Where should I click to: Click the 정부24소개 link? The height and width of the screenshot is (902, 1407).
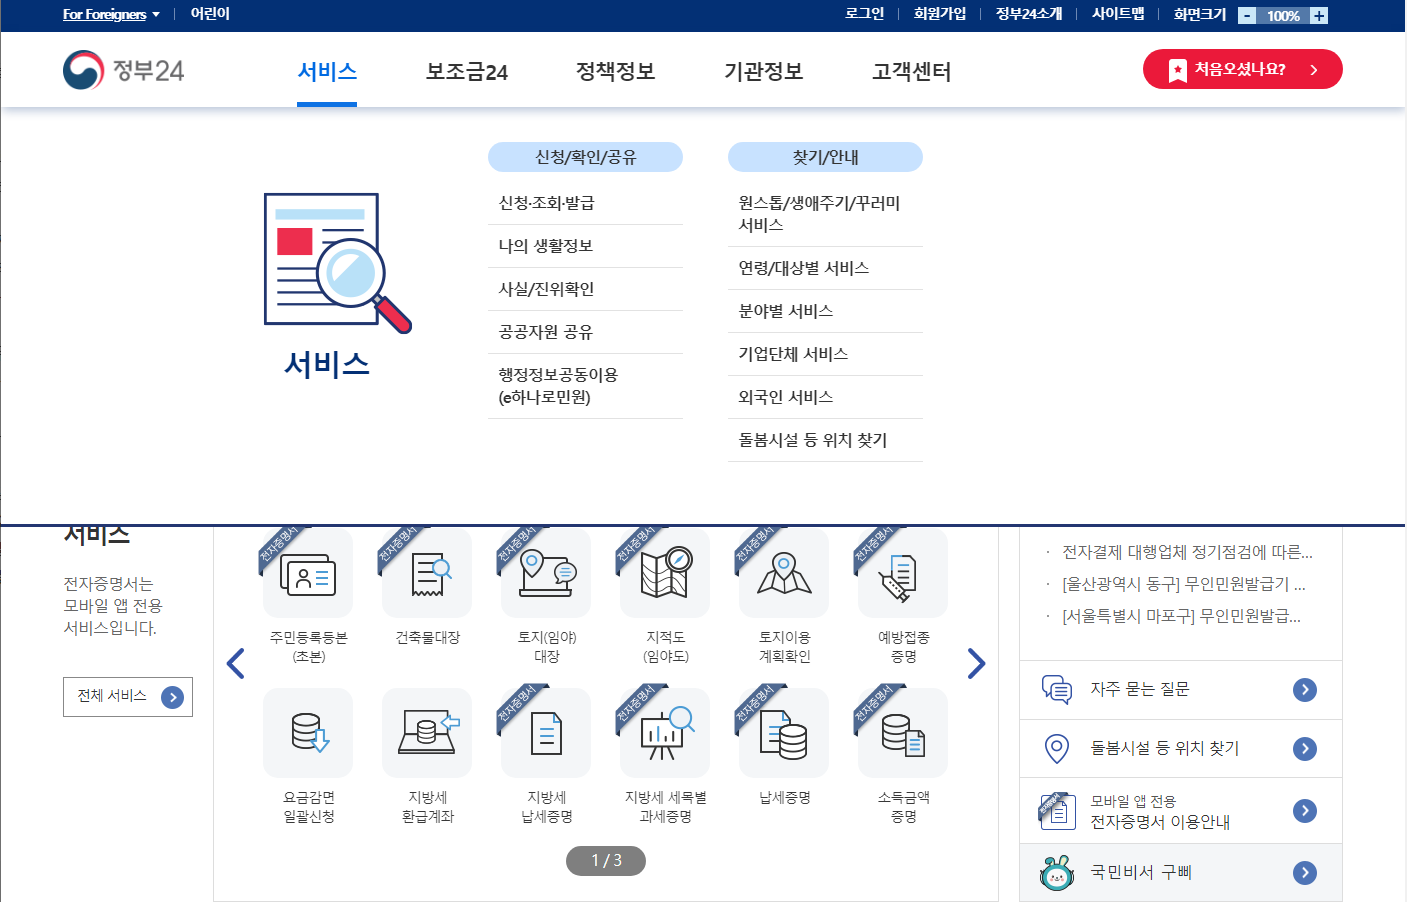click(1029, 14)
